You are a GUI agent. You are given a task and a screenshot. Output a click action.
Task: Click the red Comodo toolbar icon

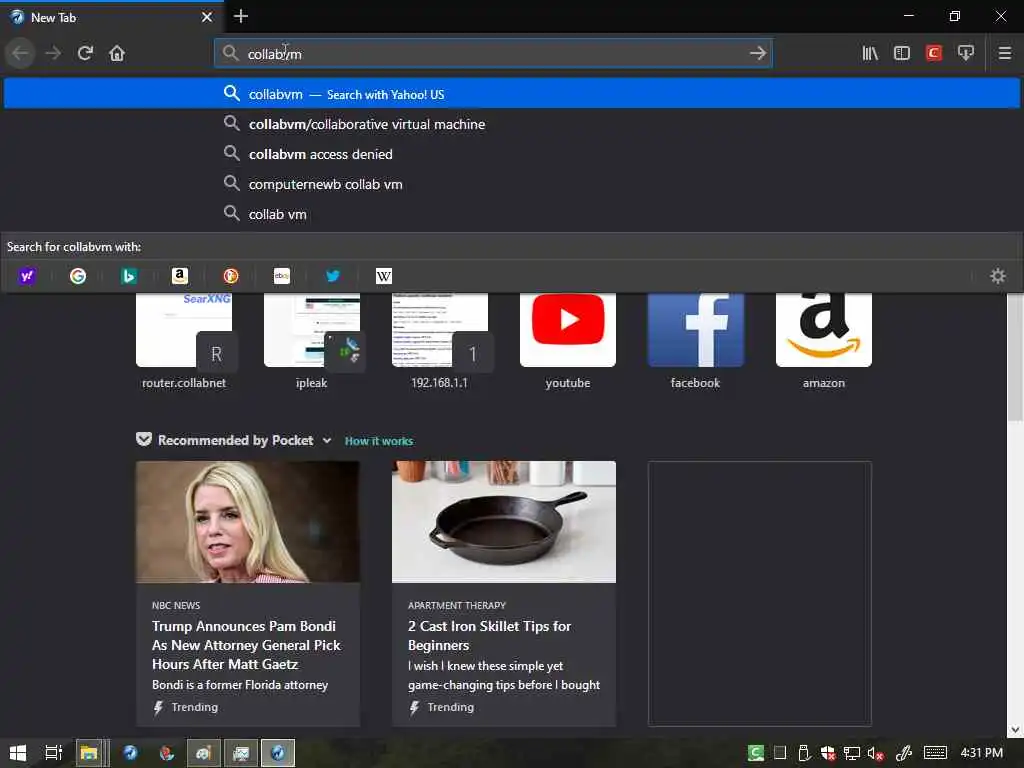[934, 53]
